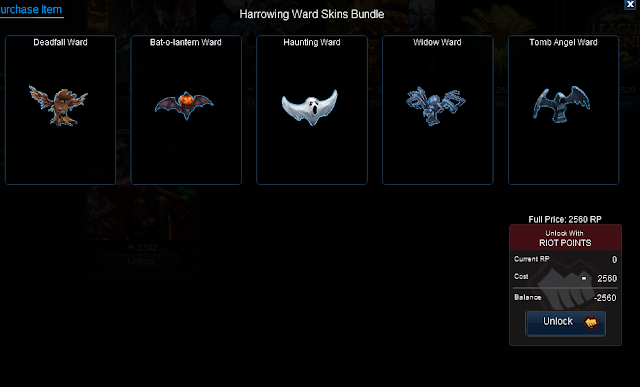Image resolution: width=640 pixels, height=387 pixels.
Task: Click the Tomb Angel Ward title label
Action: pos(563,42)
